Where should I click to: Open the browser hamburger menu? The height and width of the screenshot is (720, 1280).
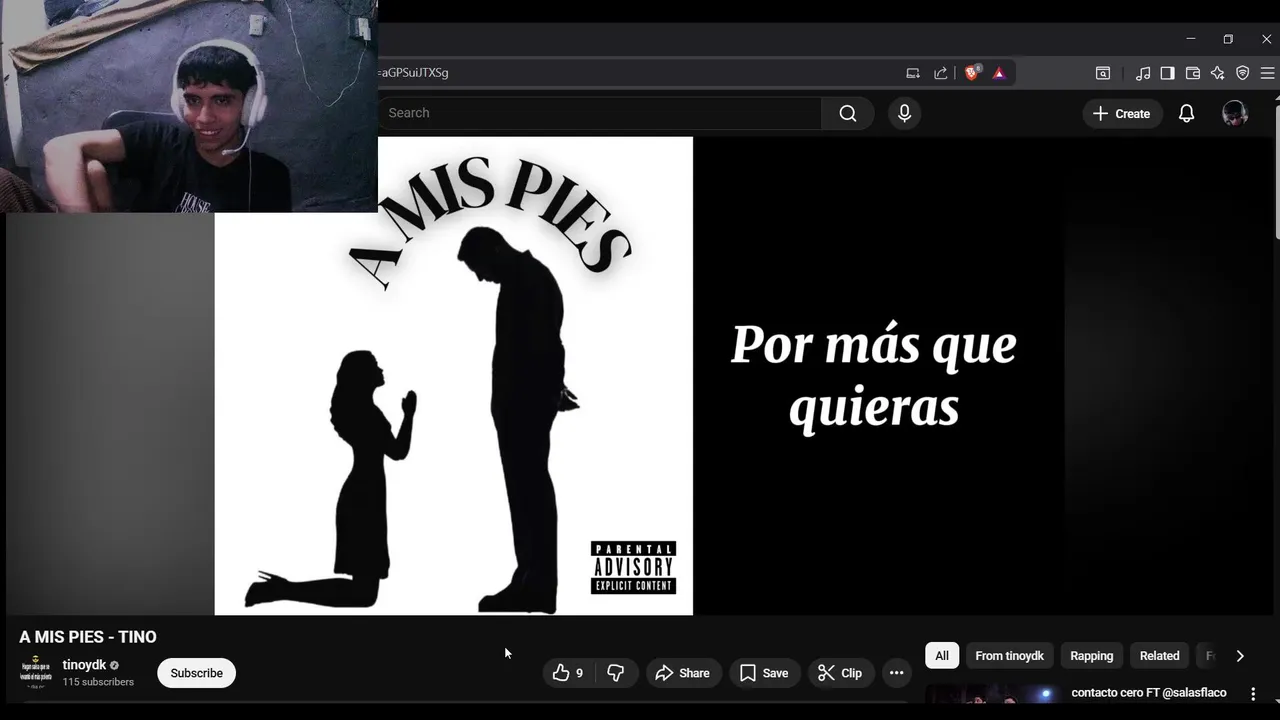[x=1267, y=73]
